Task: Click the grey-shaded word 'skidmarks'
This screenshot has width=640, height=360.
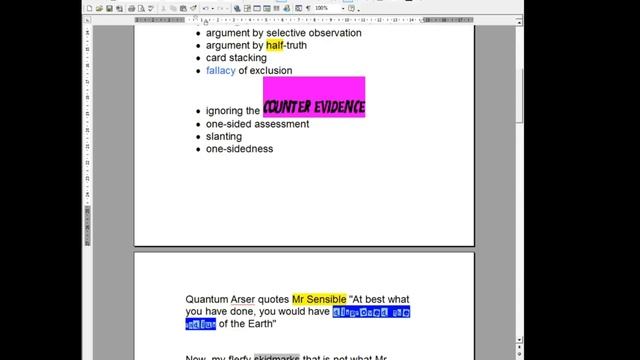Action: (x=277, y=357)
